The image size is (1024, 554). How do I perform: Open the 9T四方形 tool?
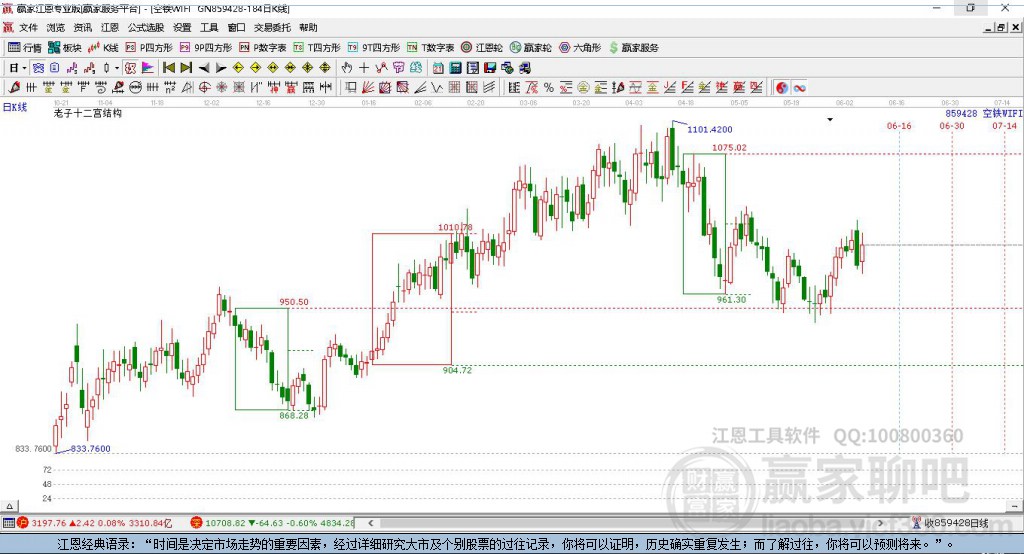(x=374, y=48)
